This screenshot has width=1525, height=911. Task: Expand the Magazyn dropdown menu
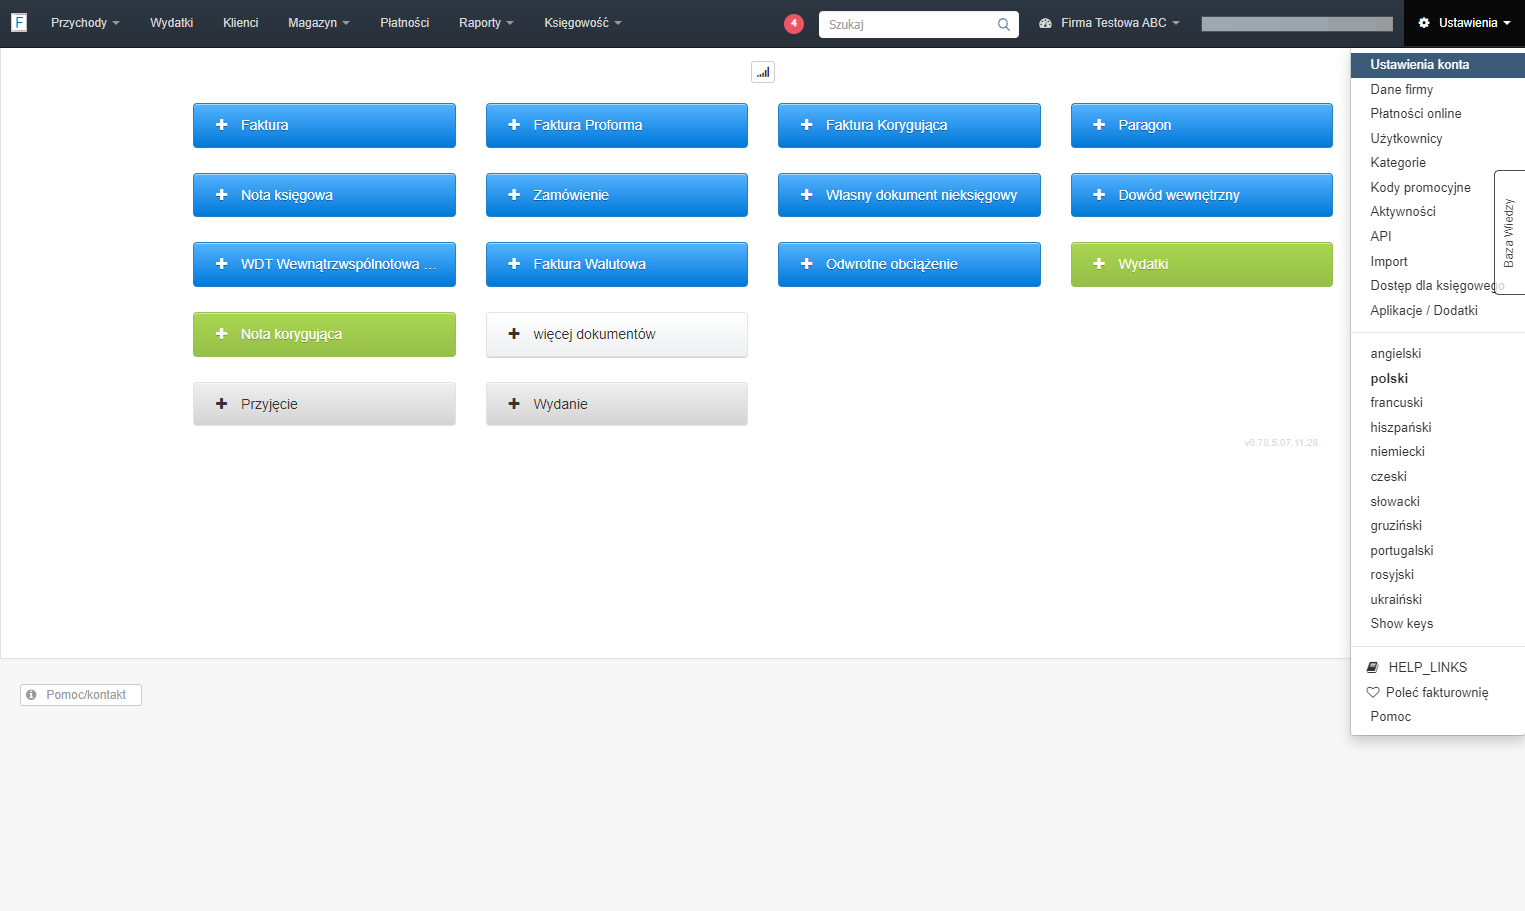click(x=319, y=23)
